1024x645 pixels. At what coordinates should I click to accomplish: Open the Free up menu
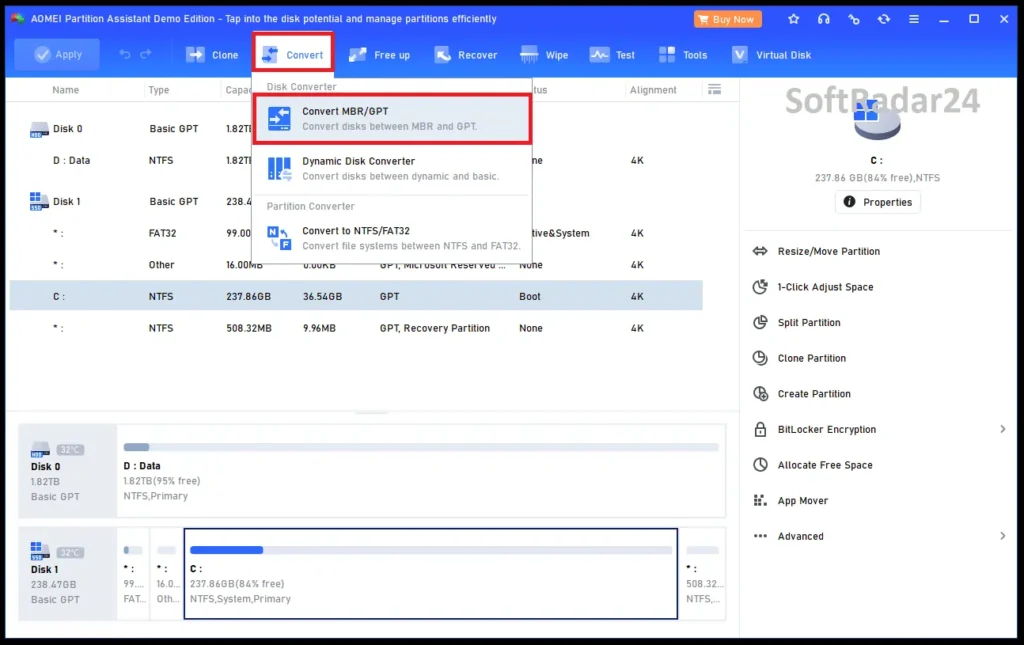379,55
